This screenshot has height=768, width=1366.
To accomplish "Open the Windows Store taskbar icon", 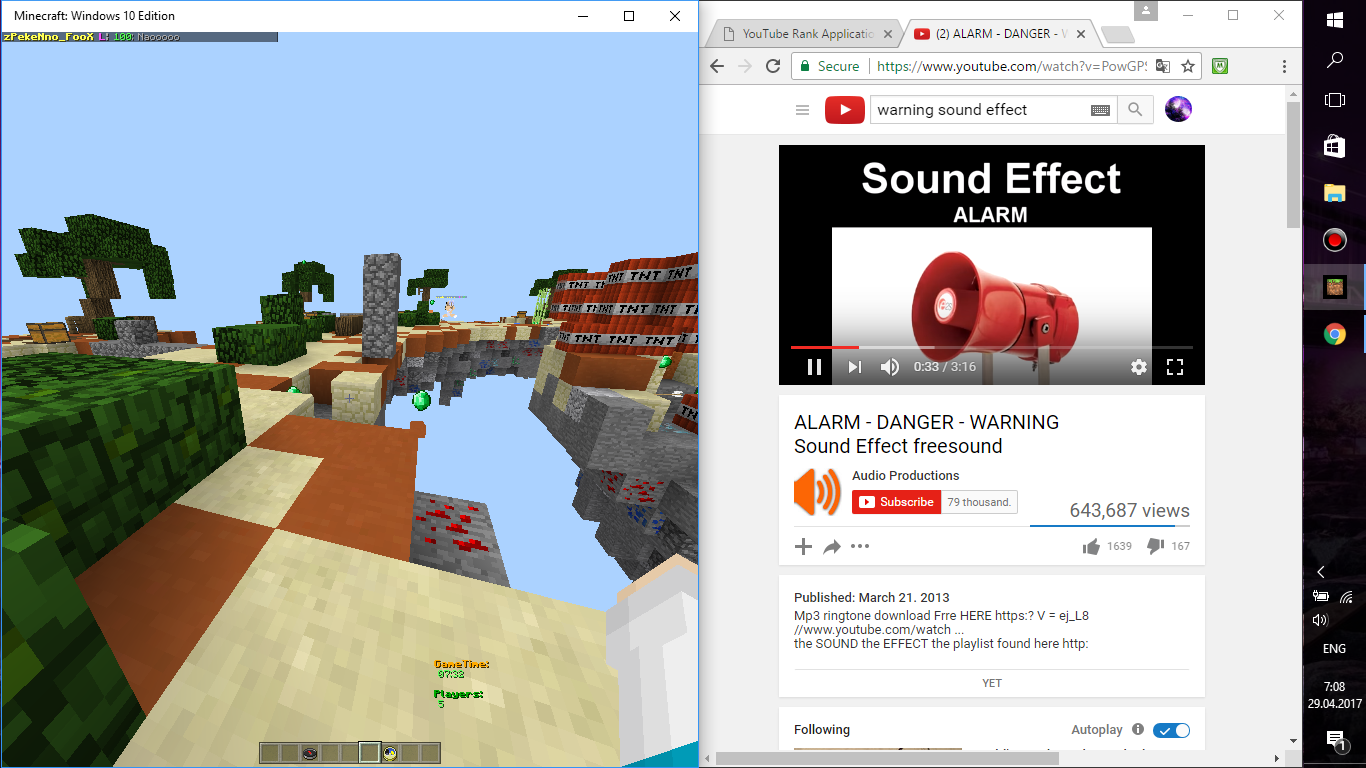I will click(x=1335, y=147).
